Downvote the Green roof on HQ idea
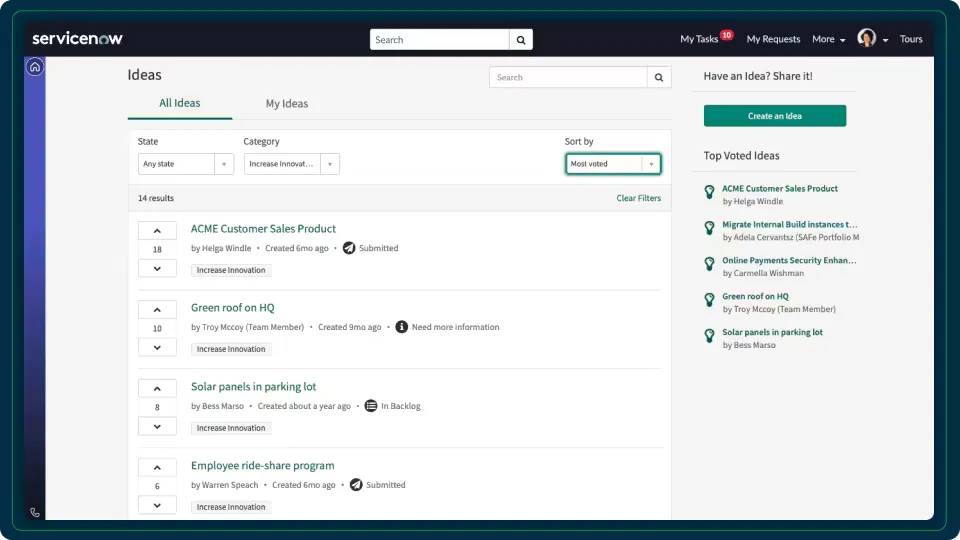The image size is (960, 540). [157, 347]
